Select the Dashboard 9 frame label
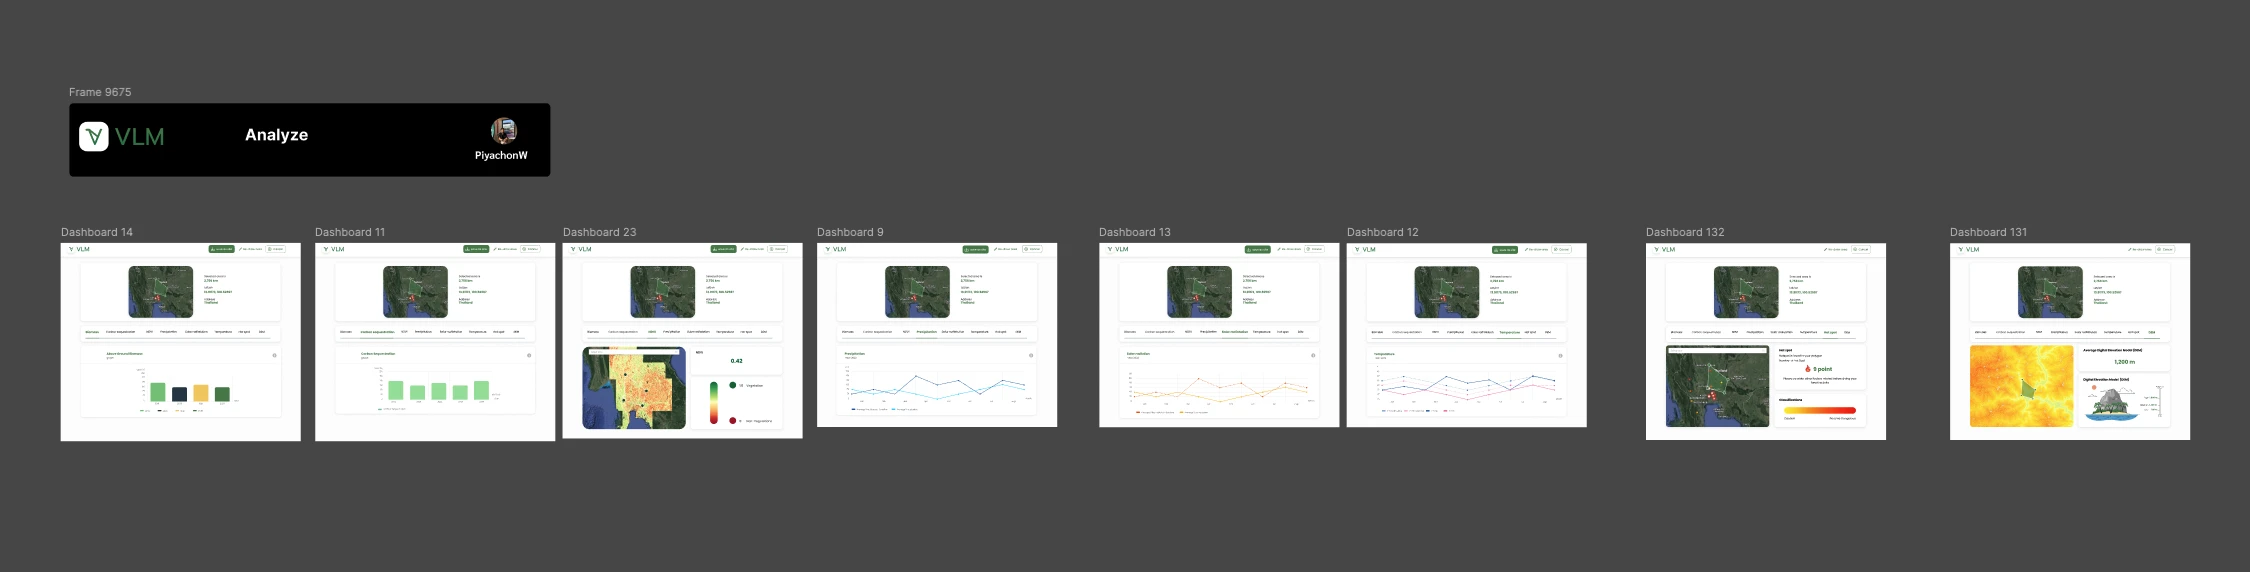The height and width of the screenshot is (572, 2250). click(x=850, y=232)
